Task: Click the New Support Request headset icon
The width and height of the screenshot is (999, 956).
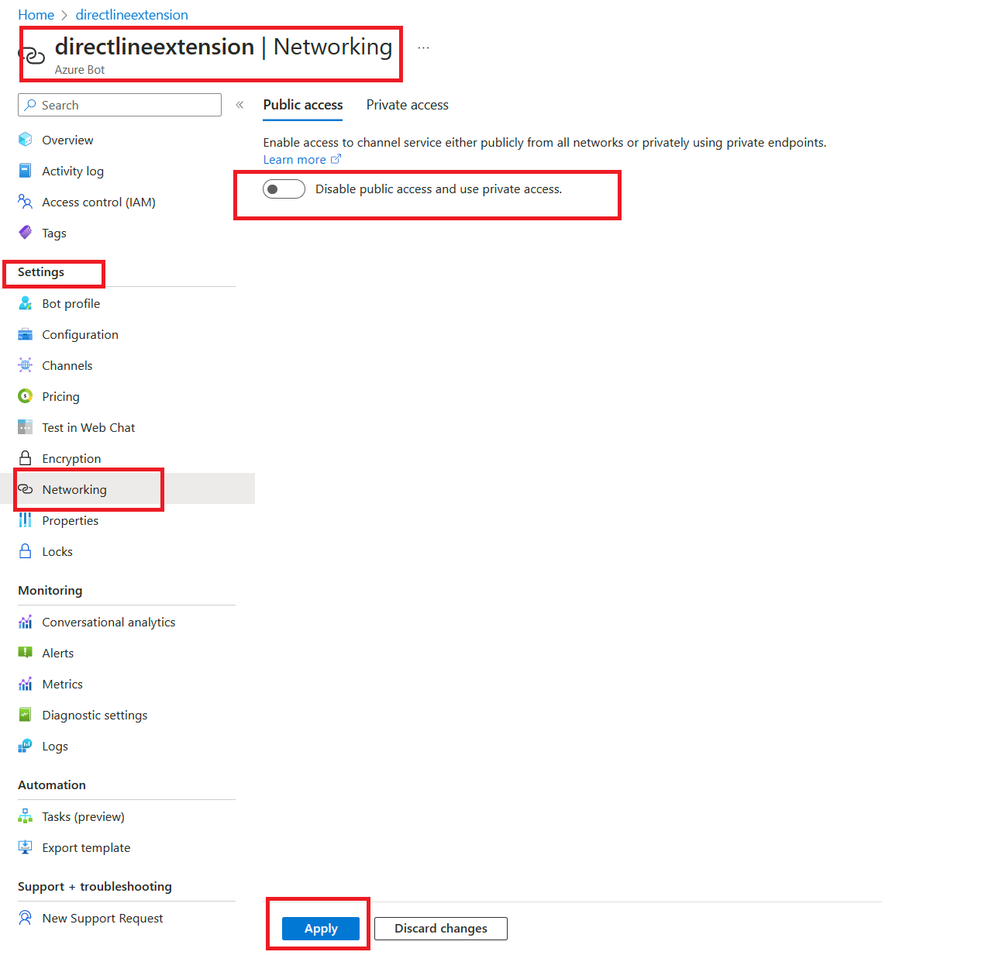Action: coord(25,918)
